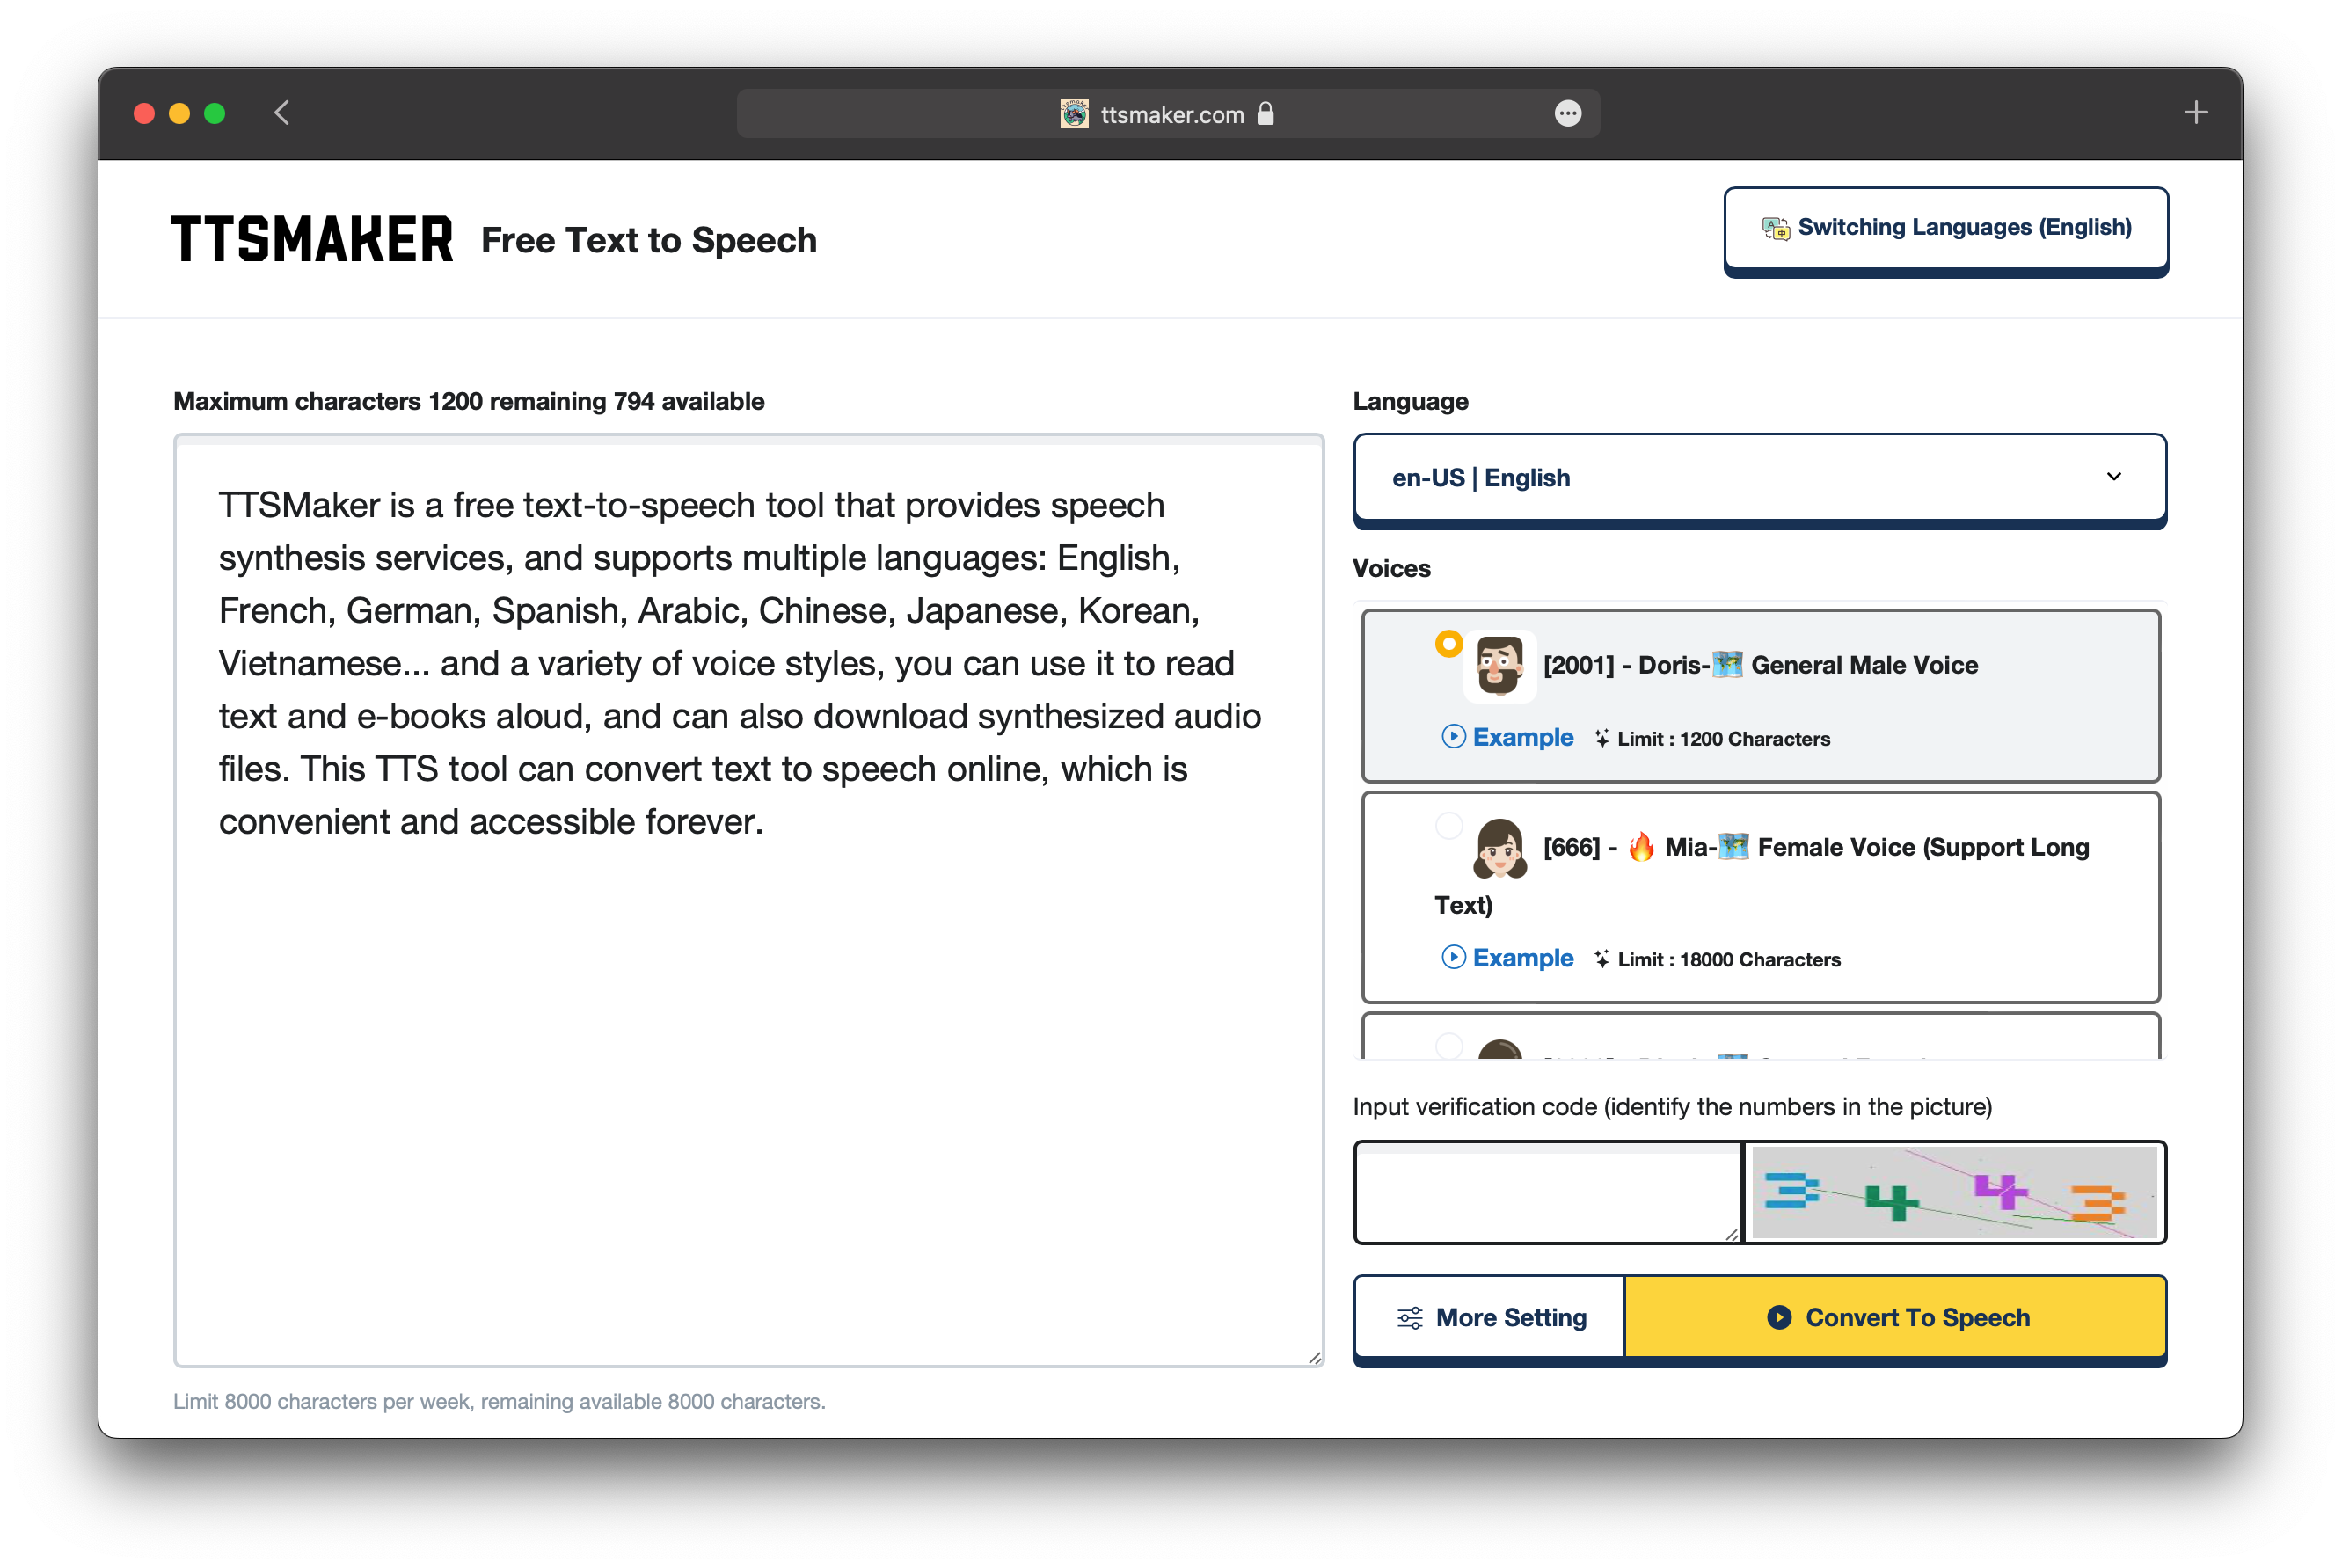The width and height of the screenshot is (2342, 1568).
Task: Click the Example playback icon for Mia
Action: click(1449, 958)
